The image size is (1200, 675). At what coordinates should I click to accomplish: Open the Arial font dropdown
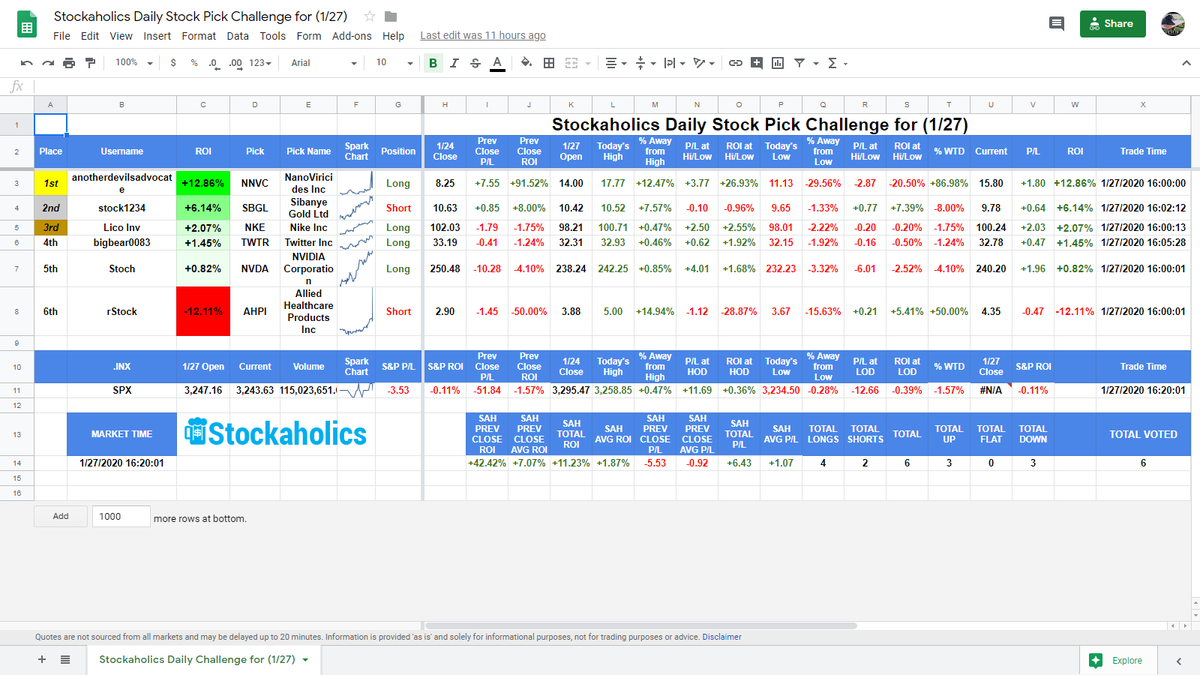tap(324, 63)
